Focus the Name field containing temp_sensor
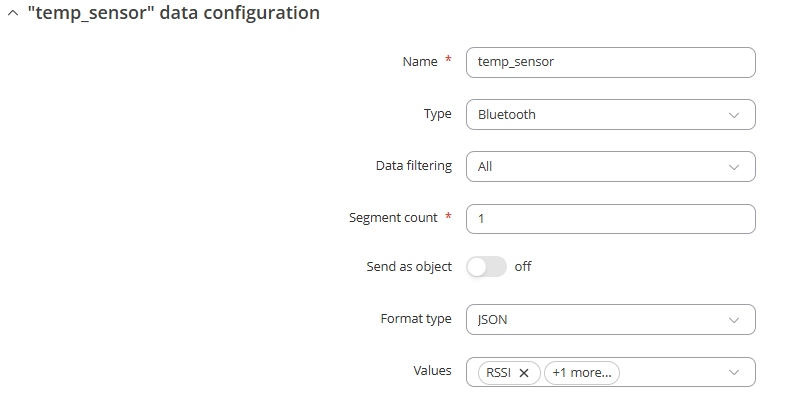 pyautogui.click(x=610, y=63)
